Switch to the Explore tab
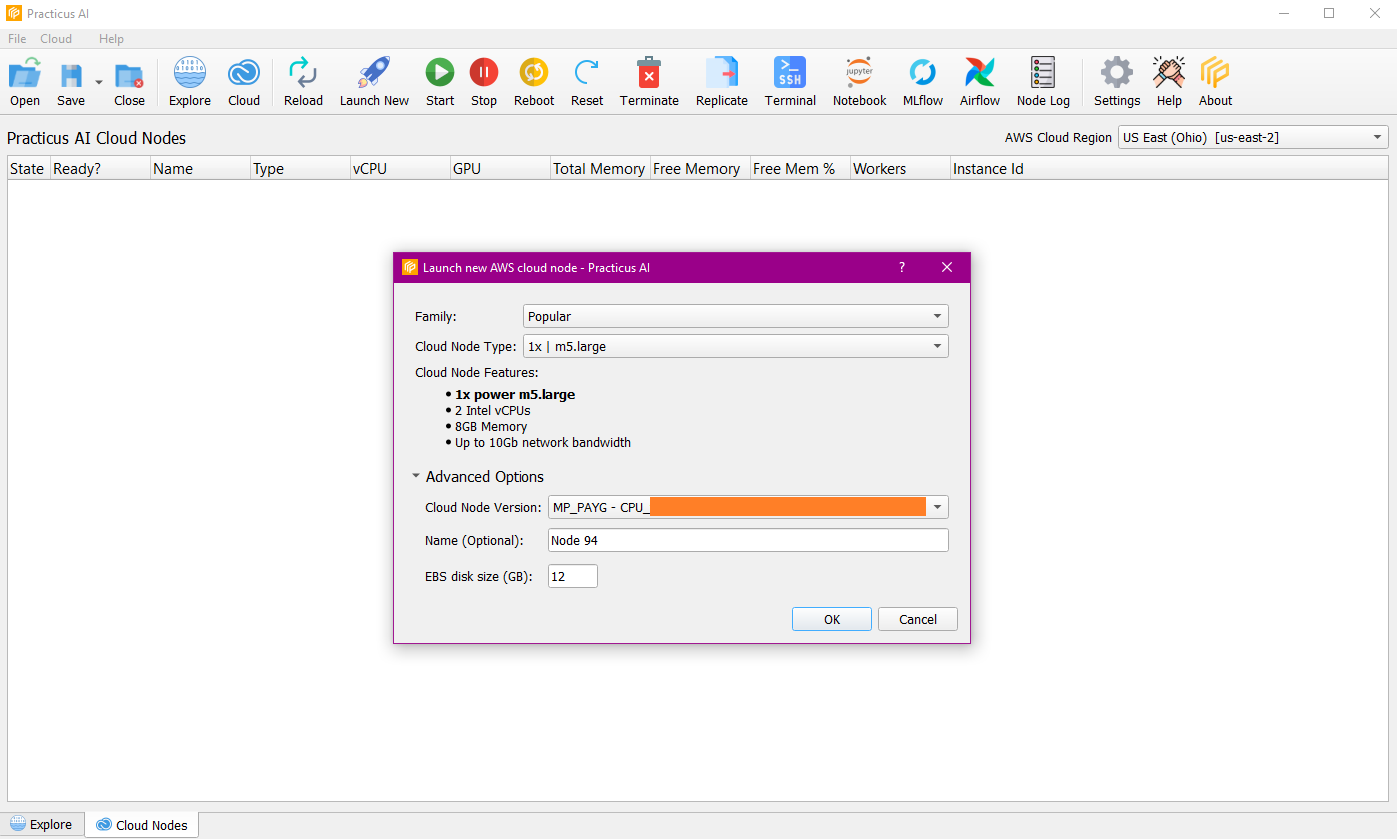 pos(42,825)
